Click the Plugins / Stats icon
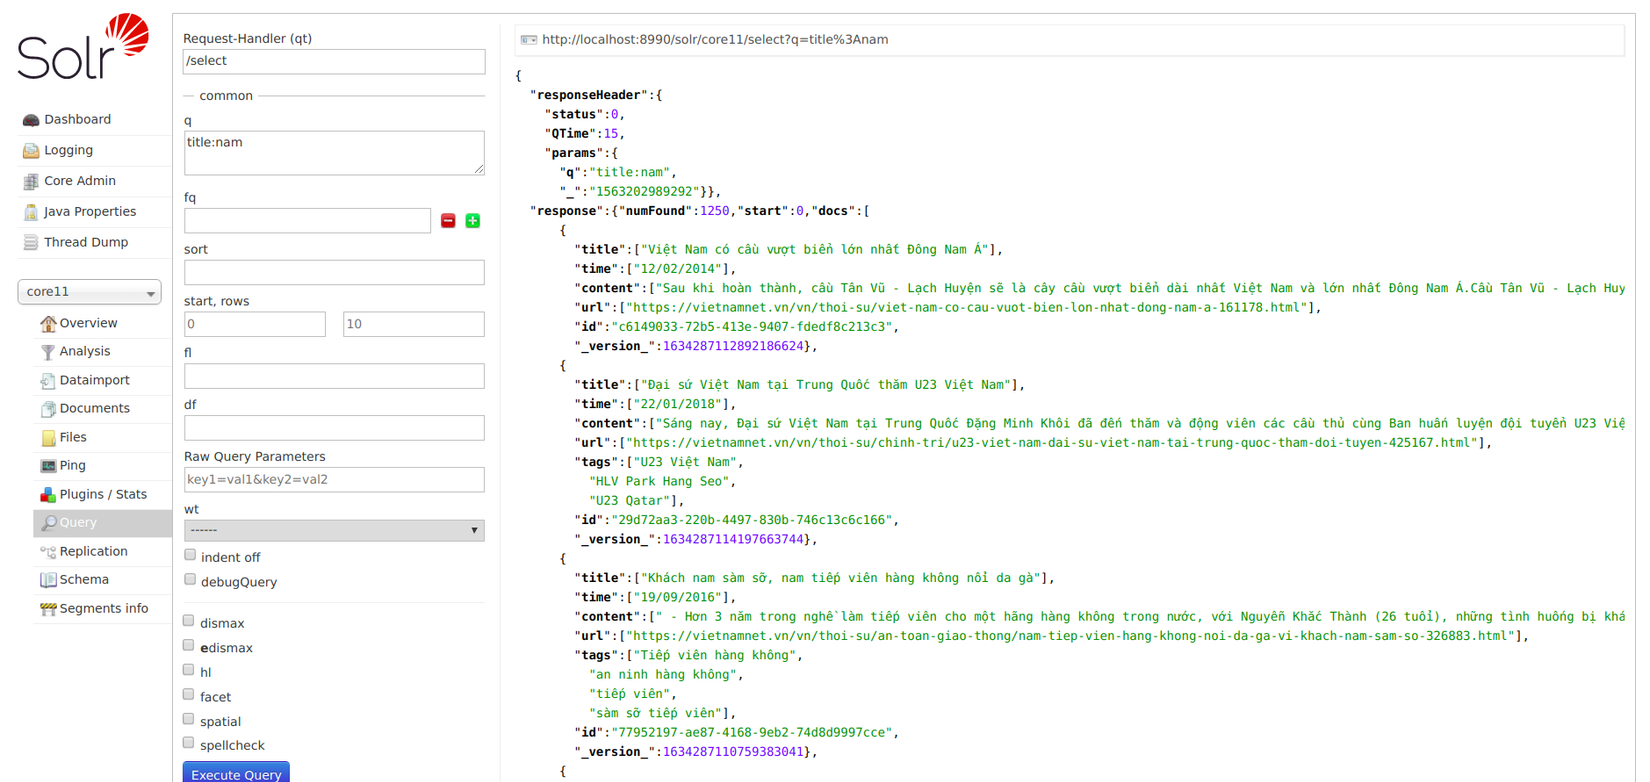The width and height of the screenshot is (1650, 782). click(x=47, y=495)
